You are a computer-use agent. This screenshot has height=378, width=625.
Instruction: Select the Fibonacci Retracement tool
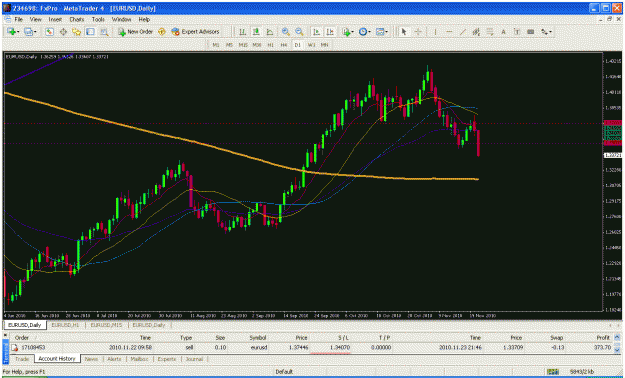(x=489, y=32)
